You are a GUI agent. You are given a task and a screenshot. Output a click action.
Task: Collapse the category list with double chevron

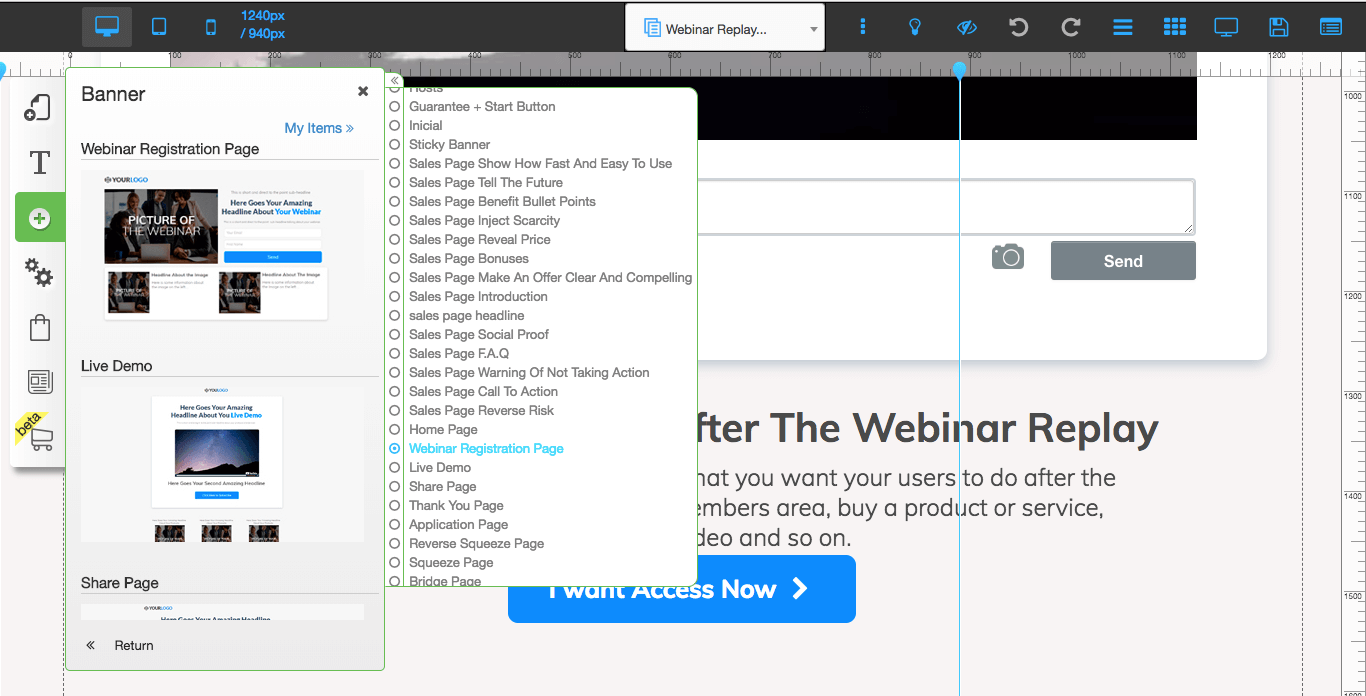pyautogui.click(x=395, y=81)
